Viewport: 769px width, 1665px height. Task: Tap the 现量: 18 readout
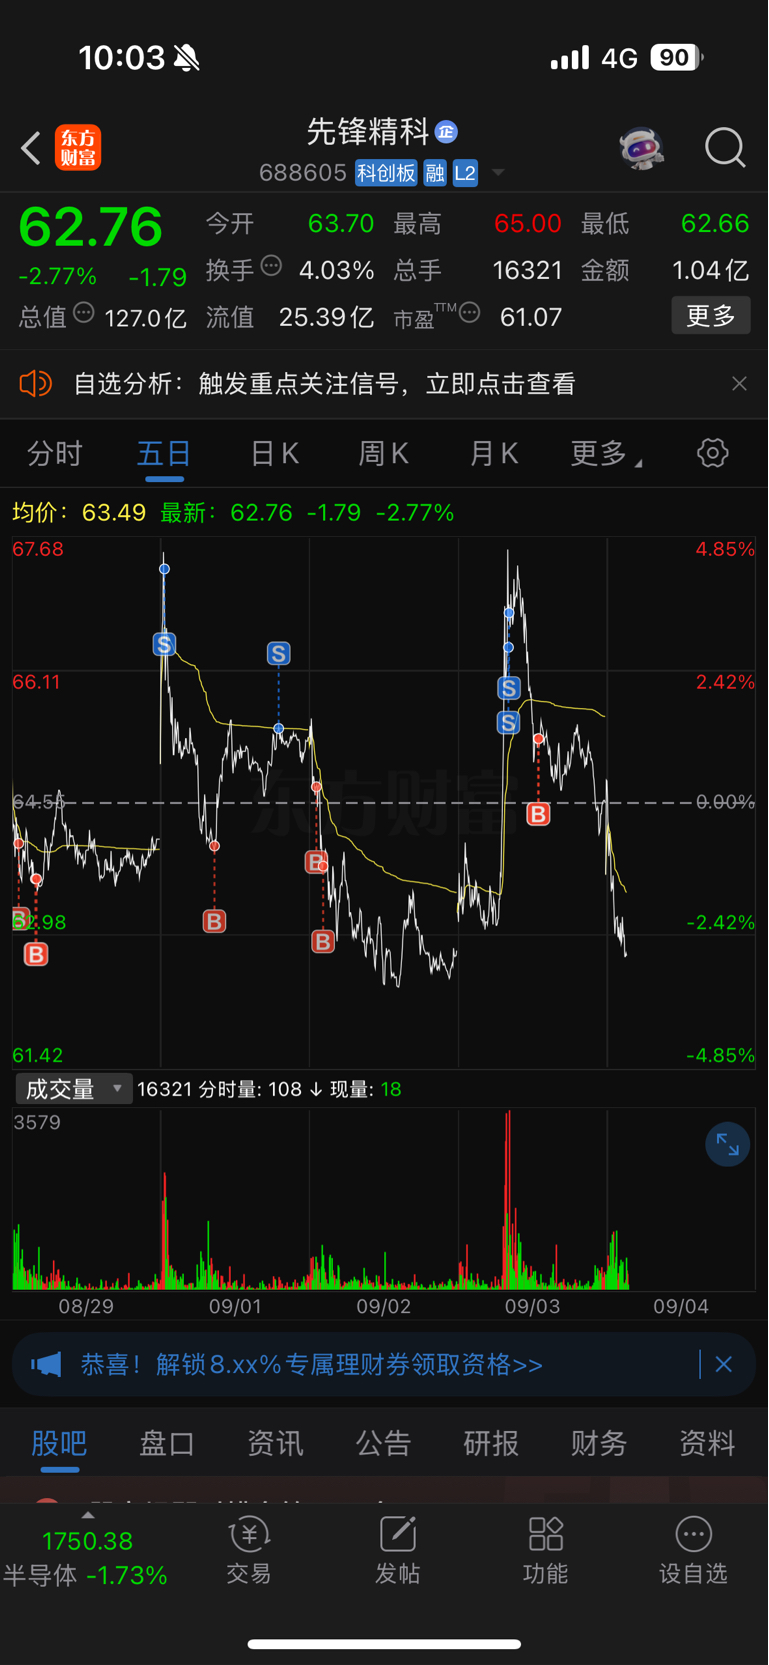point(365,1089)
